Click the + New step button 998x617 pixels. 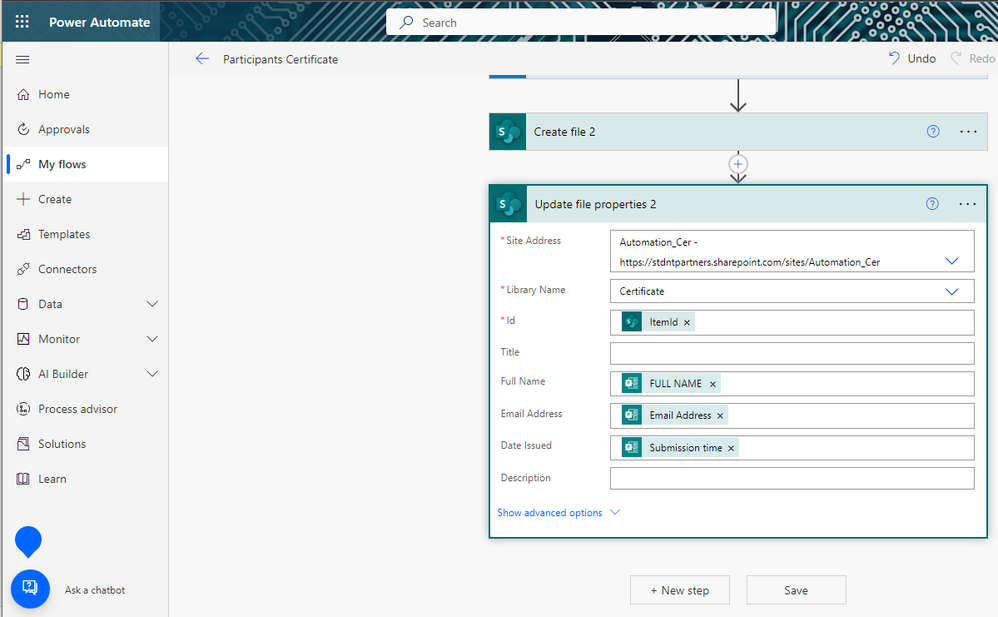click(680, 590)
